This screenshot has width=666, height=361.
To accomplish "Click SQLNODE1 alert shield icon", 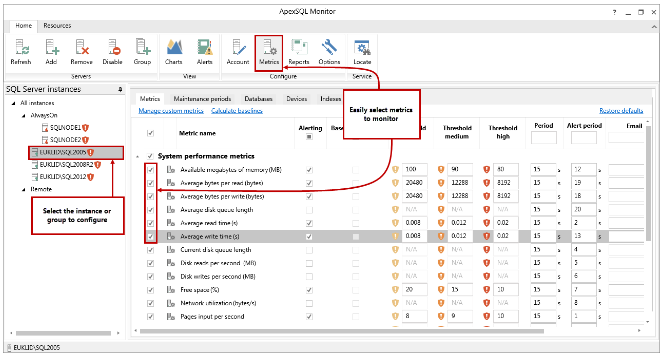I will (x=85, y=127).
